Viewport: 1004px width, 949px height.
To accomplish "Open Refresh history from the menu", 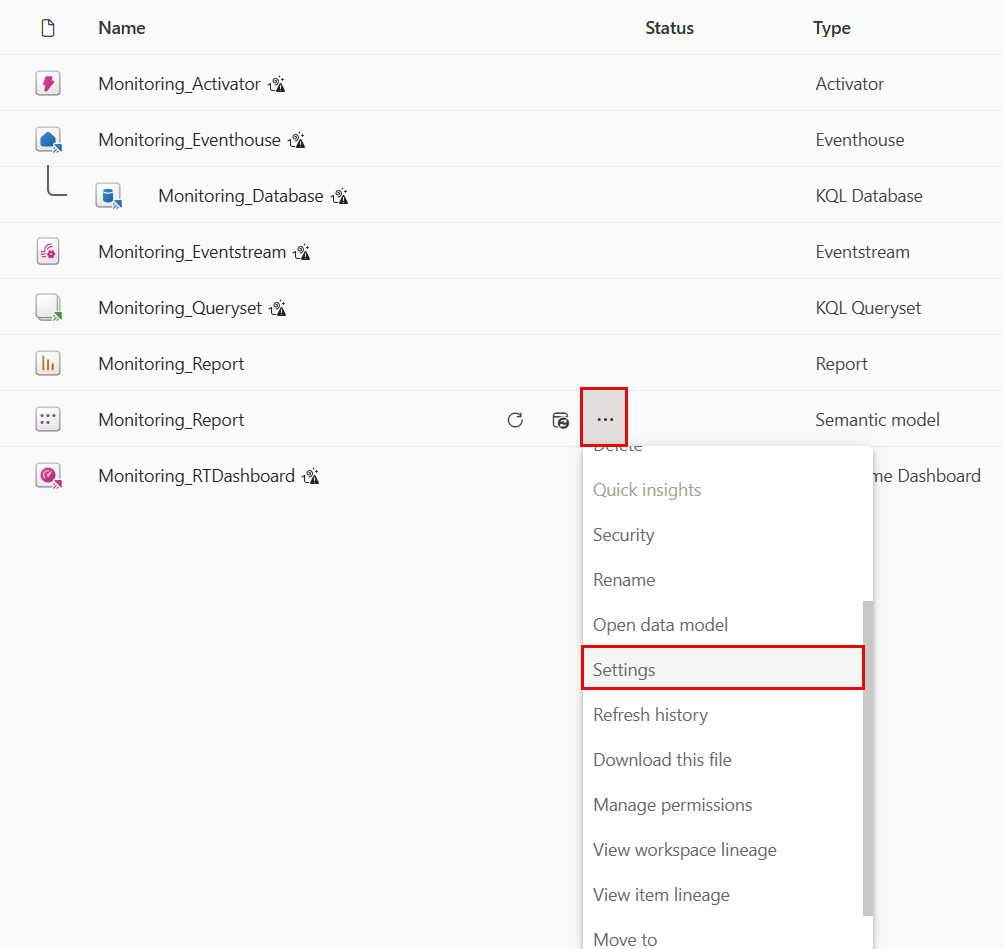I will 650,714.
